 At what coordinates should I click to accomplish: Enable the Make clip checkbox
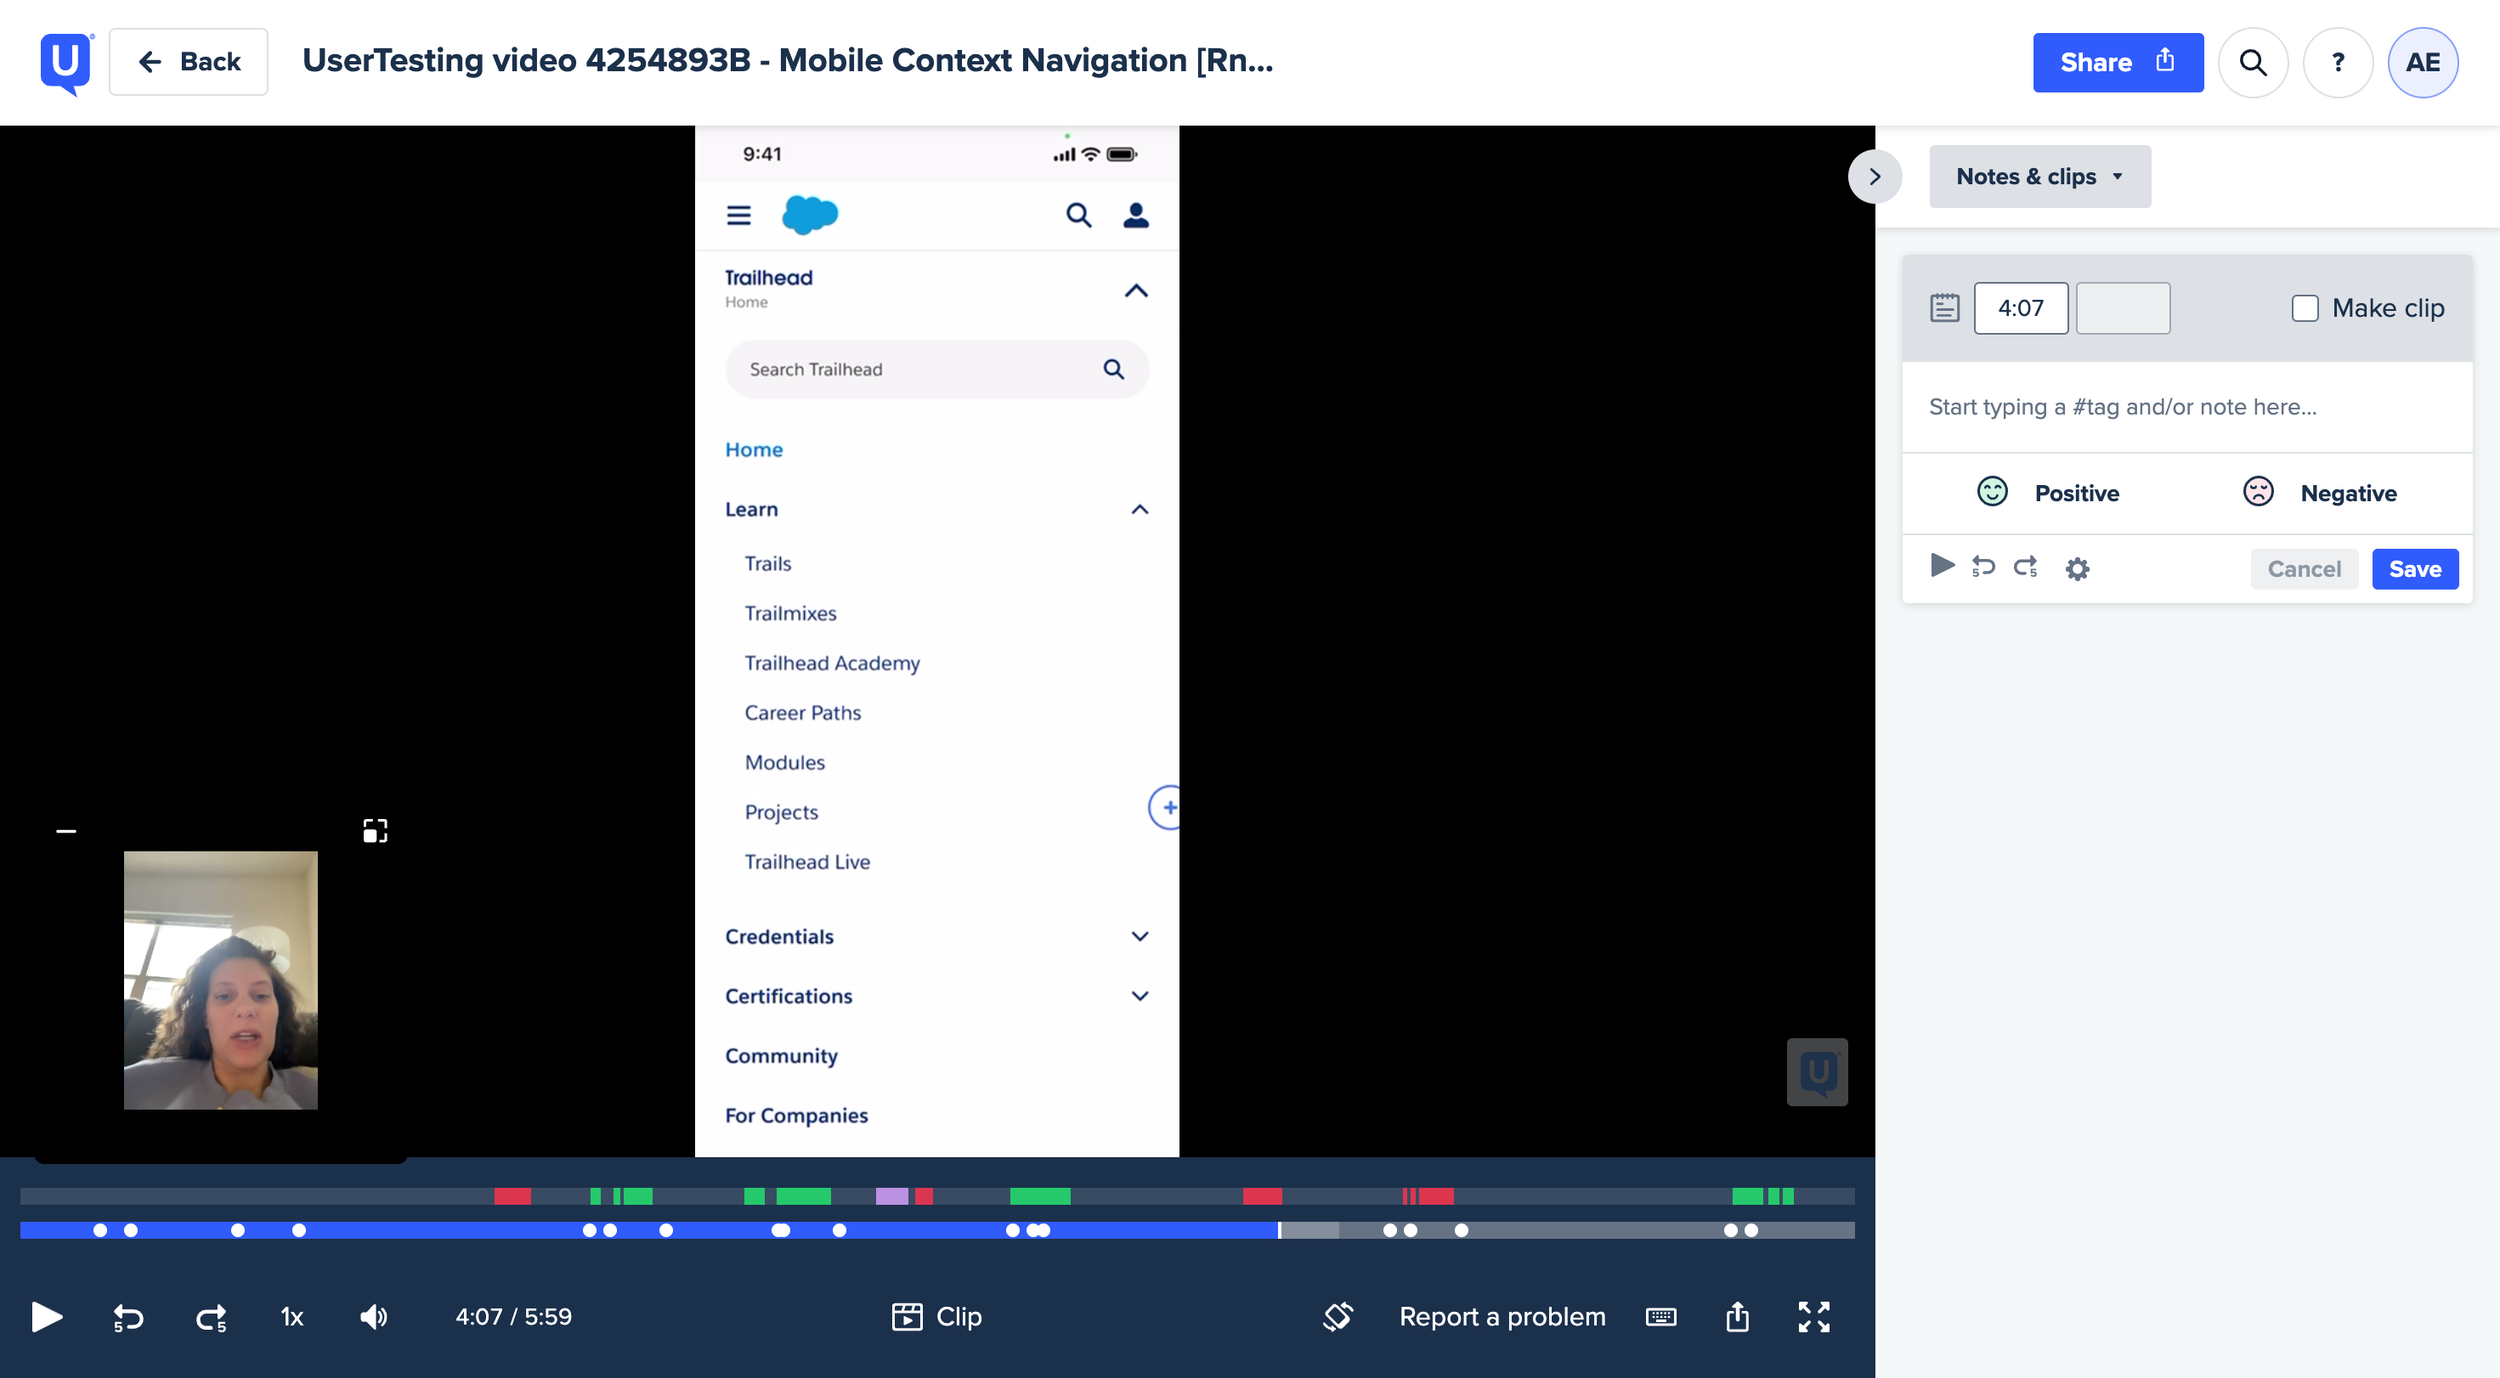2305,308
